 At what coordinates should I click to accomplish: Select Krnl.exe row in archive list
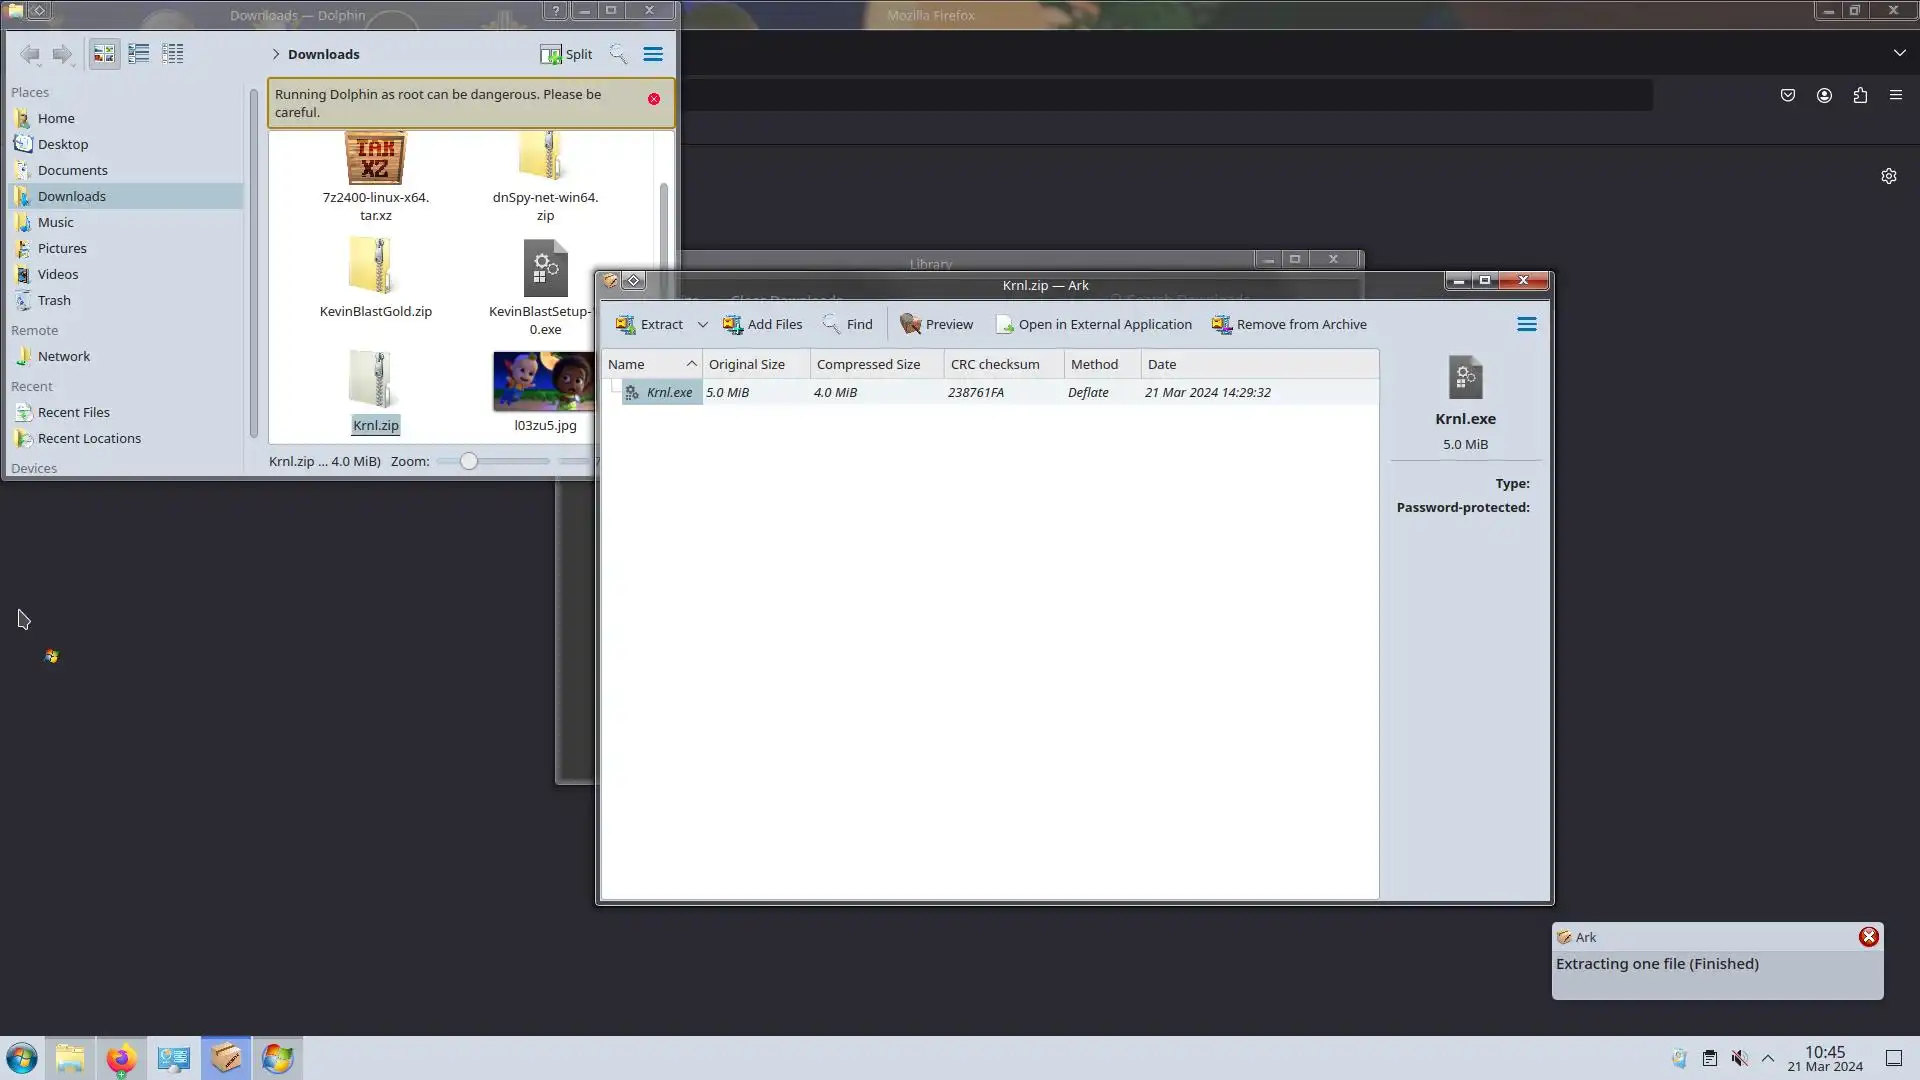[x=669, y=392]
